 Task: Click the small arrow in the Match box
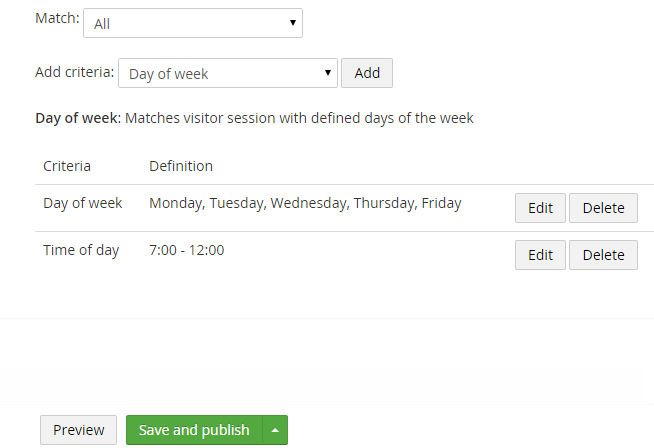(293, 23)
